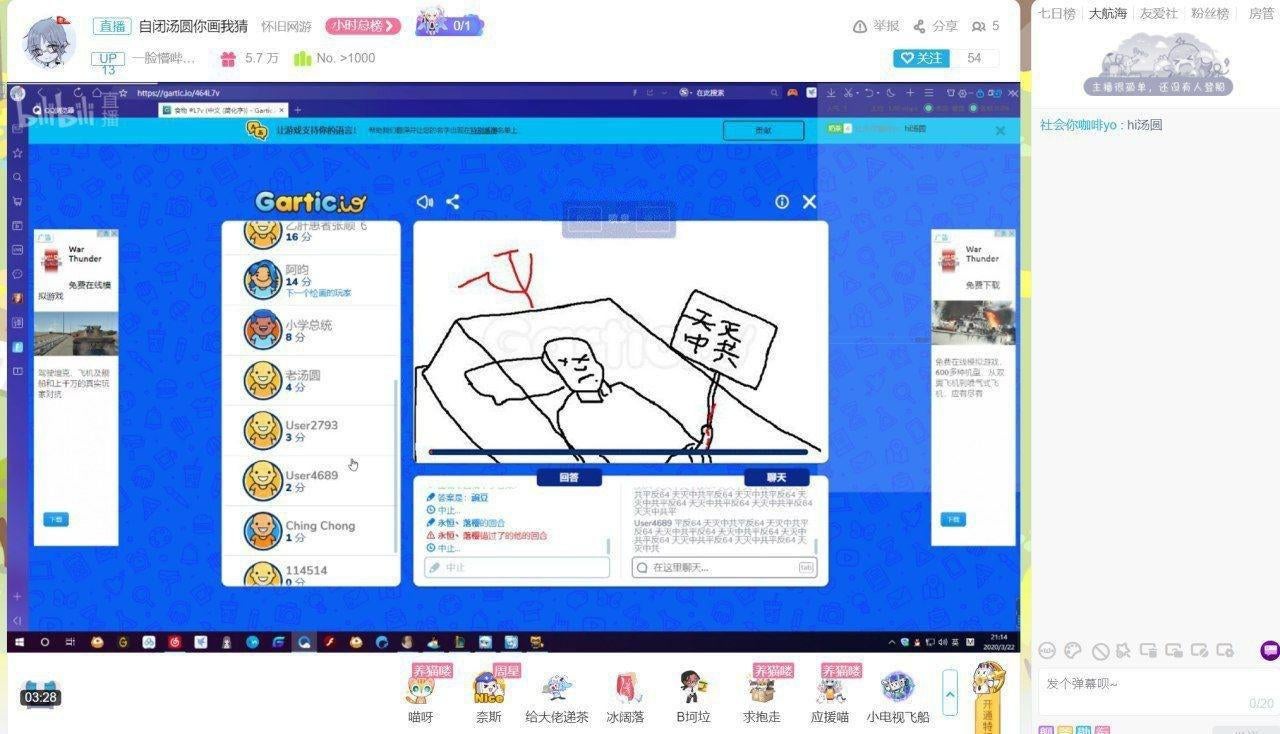Open new tab in streamed browser
1280x734 pixels.
click(297, 110)
